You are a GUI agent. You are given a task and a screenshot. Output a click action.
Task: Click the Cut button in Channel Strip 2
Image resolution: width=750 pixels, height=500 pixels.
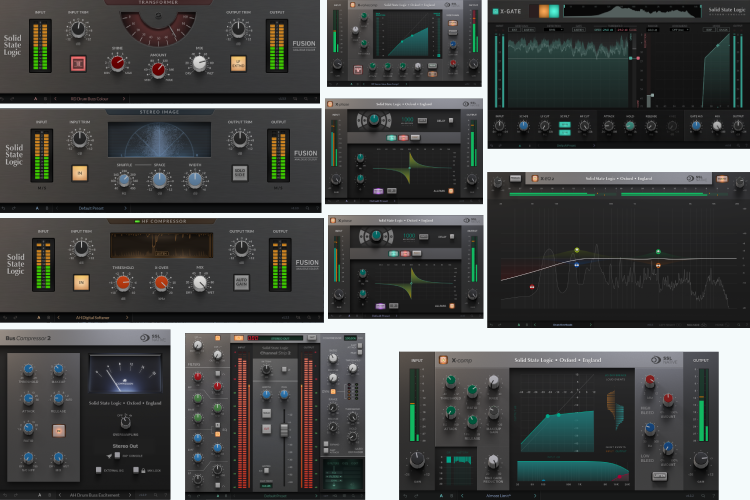(x=266, y=429)
